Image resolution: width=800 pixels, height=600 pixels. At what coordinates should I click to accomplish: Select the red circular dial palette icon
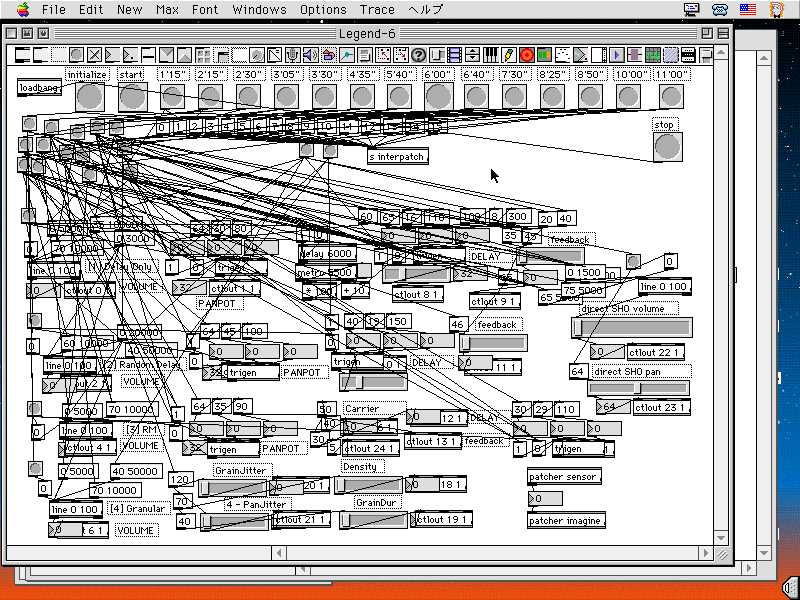coord(526,54)
